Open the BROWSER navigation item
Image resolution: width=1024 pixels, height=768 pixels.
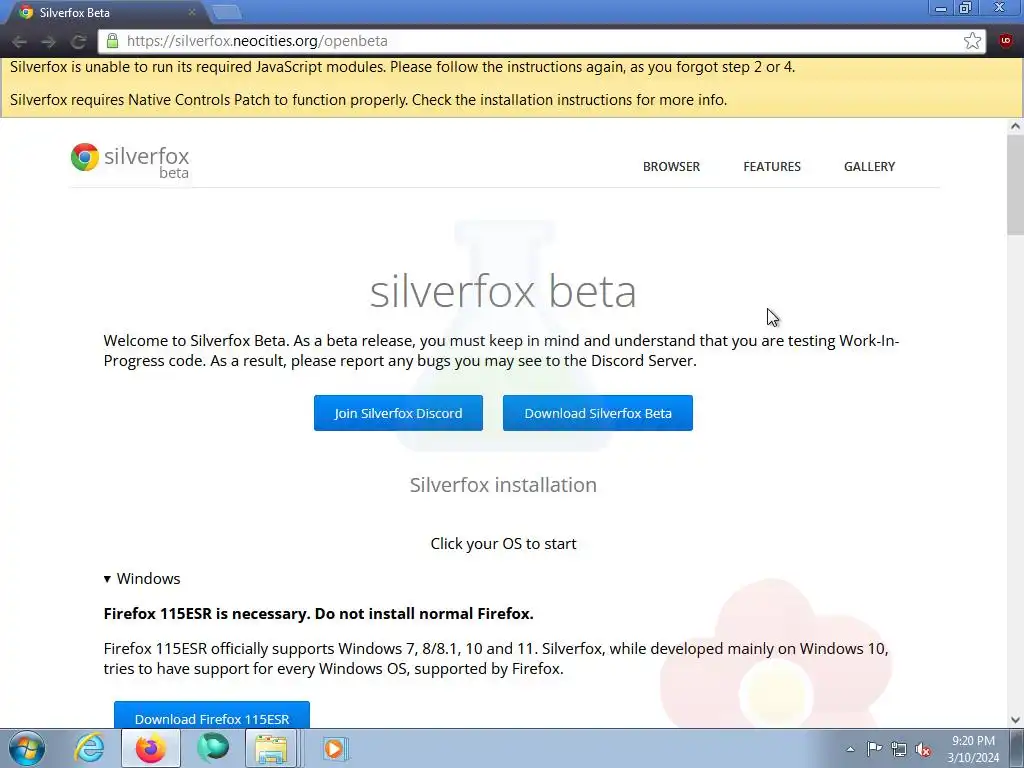coord(671,167)
